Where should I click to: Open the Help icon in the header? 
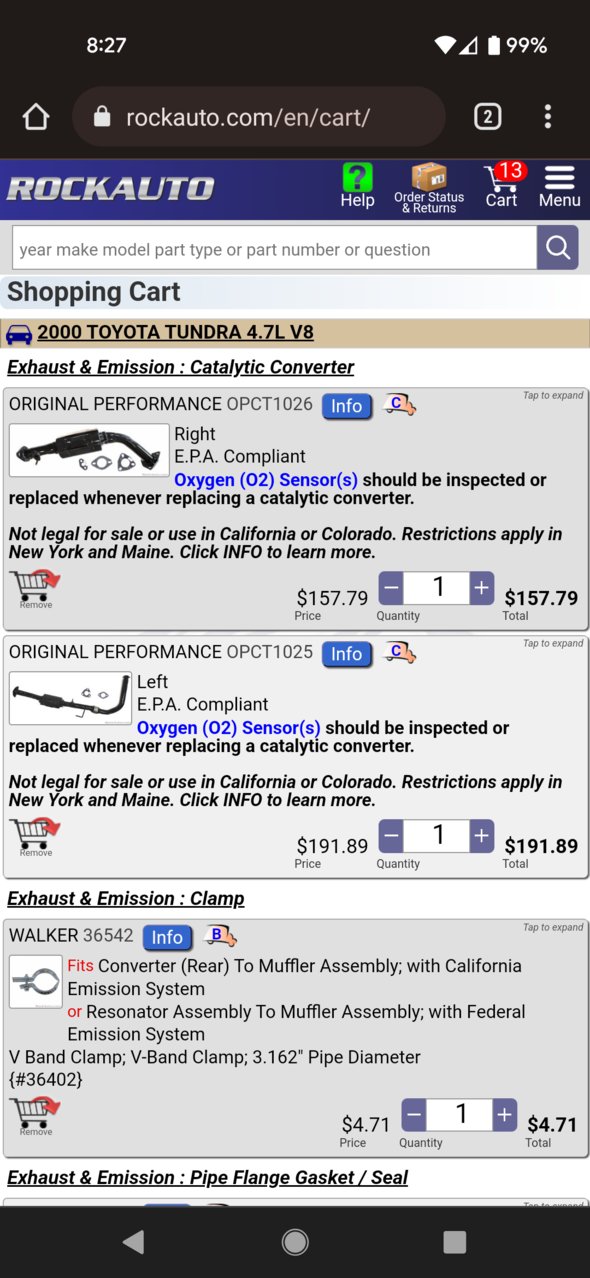[x=357, y=187]
